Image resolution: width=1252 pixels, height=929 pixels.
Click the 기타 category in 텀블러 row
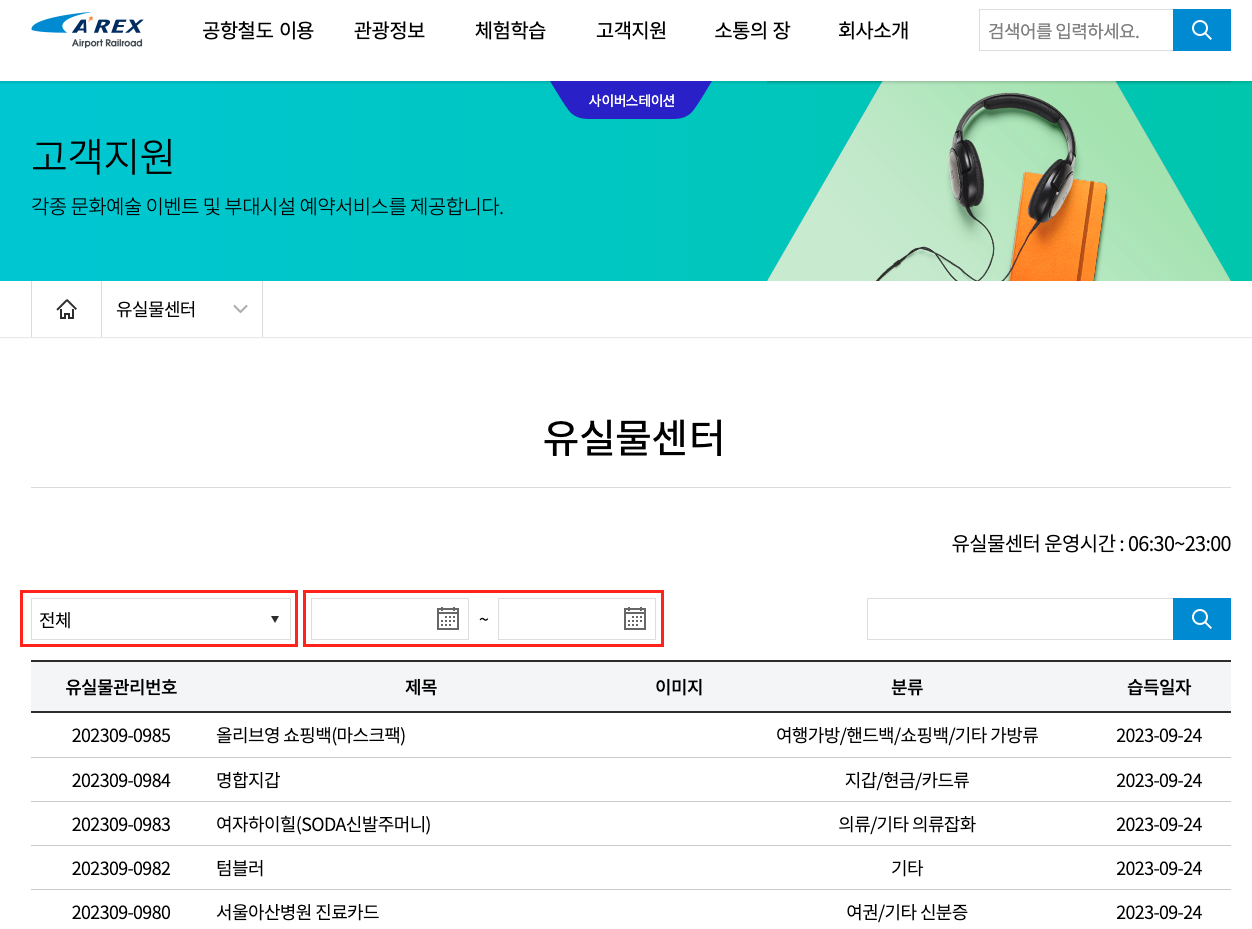907,868
